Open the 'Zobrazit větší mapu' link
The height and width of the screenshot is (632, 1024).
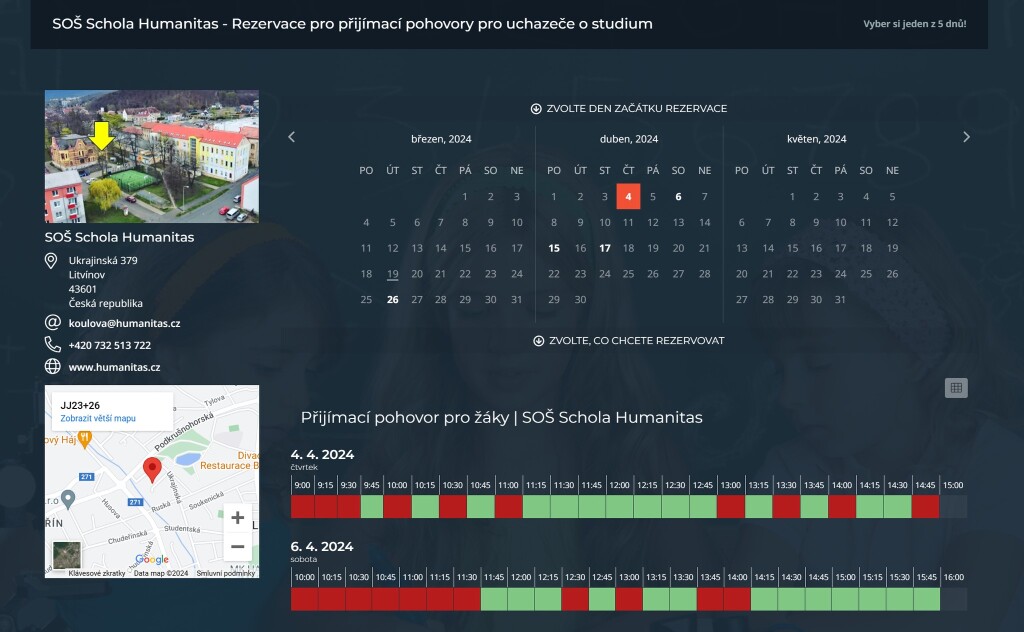pos(98,419)
